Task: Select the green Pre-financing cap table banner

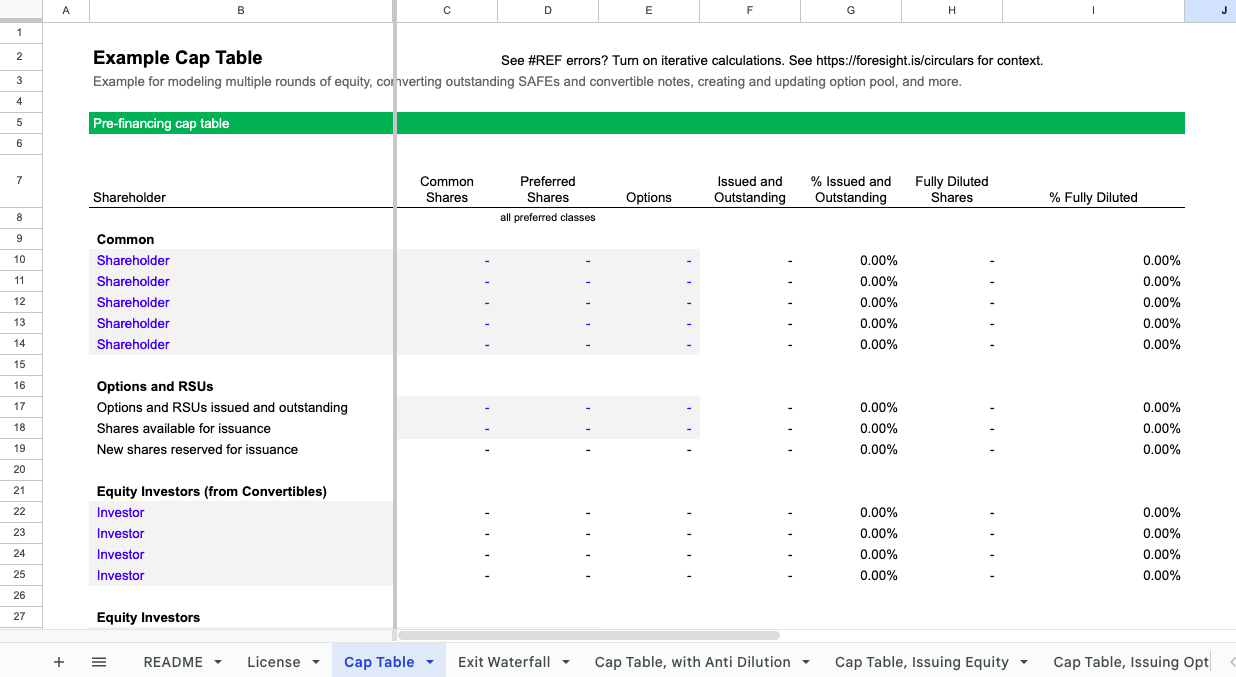Action: [x=637, y=123]
